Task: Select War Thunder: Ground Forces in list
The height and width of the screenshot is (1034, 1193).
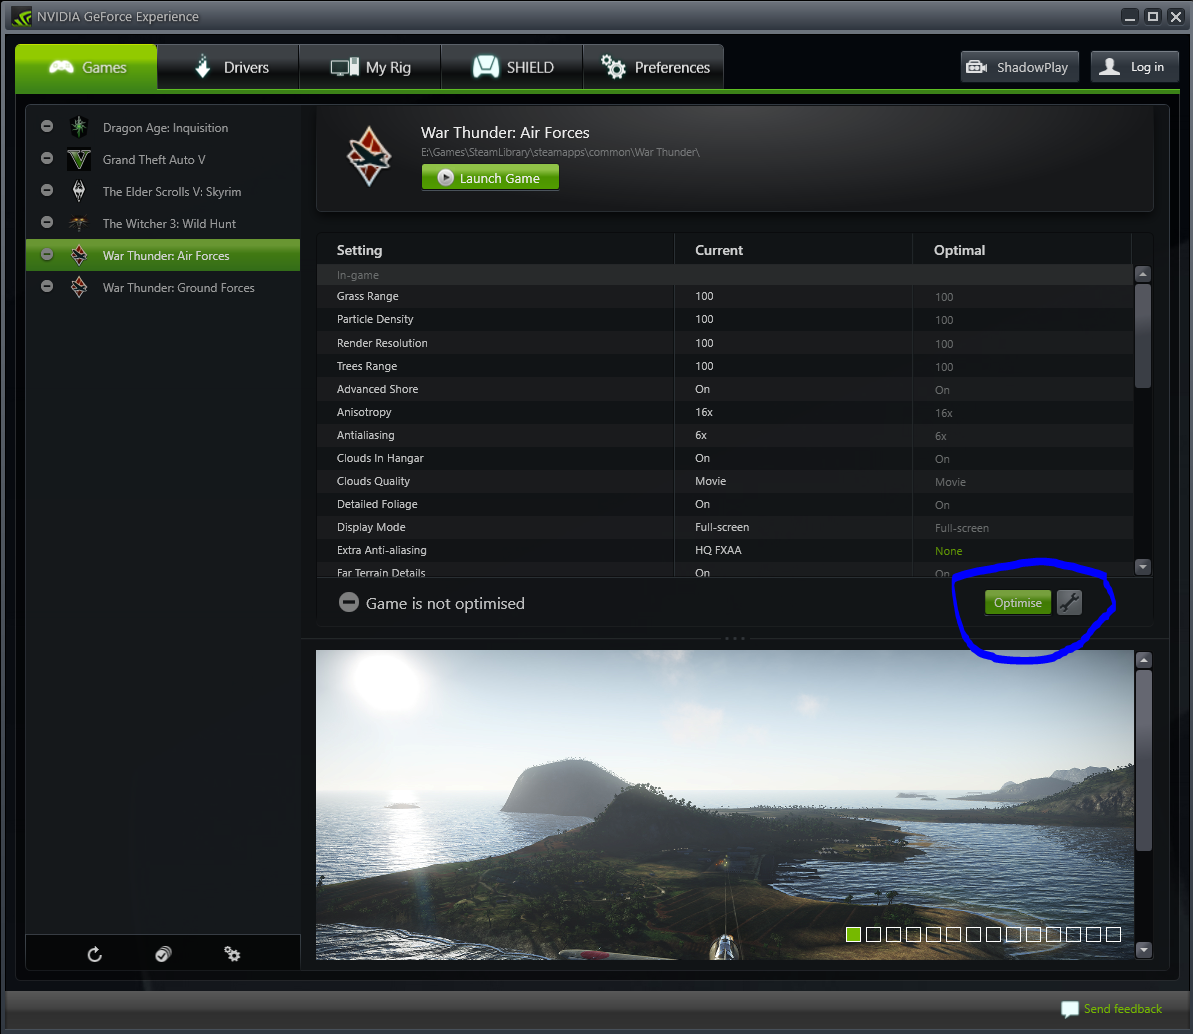Action: click(x=163, y=287)
